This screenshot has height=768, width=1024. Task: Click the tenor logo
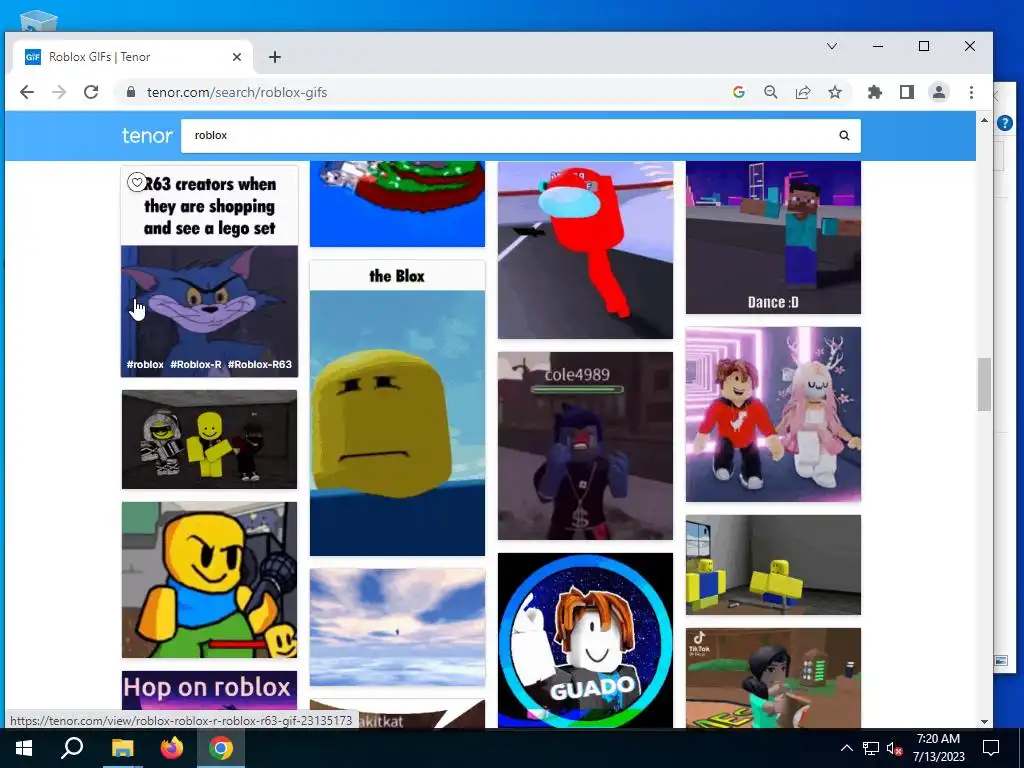[147, 135]
